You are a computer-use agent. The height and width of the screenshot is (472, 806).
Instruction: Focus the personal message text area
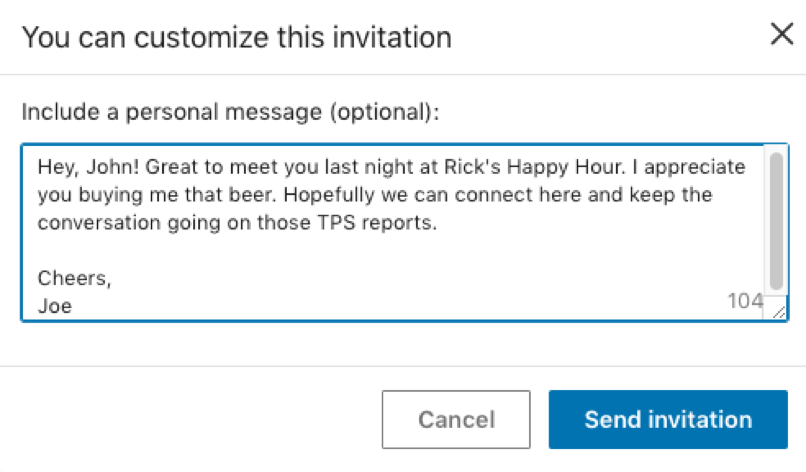(x=400, y=250)
